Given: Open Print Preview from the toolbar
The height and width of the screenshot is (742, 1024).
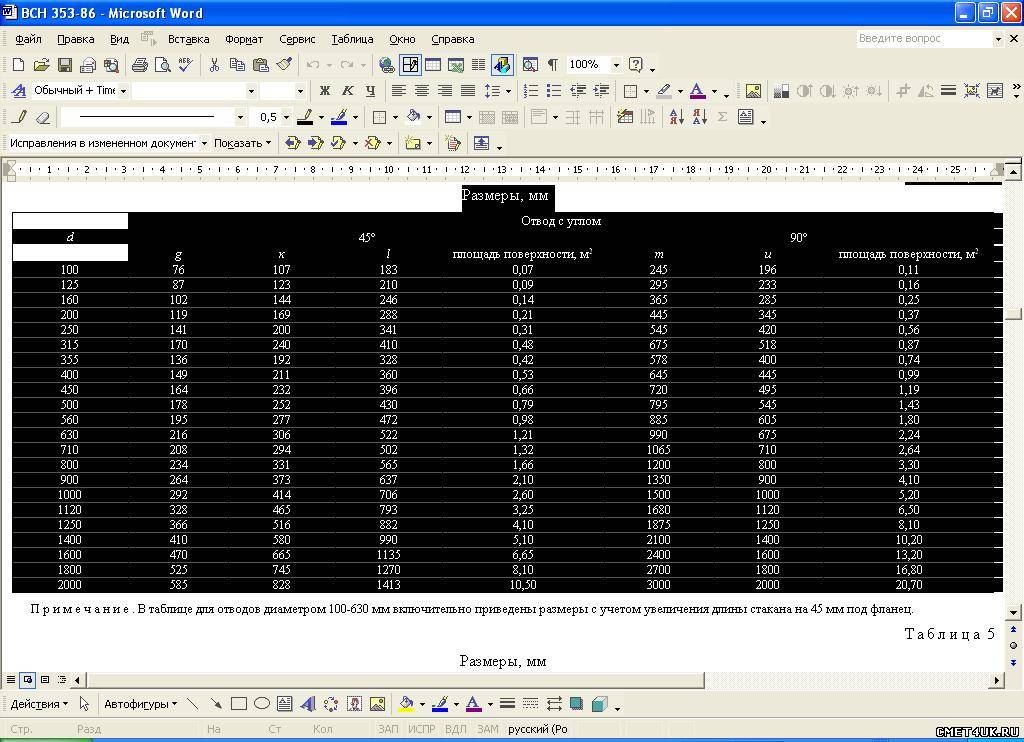Looking at the screenshot, I should pos(163,65).
